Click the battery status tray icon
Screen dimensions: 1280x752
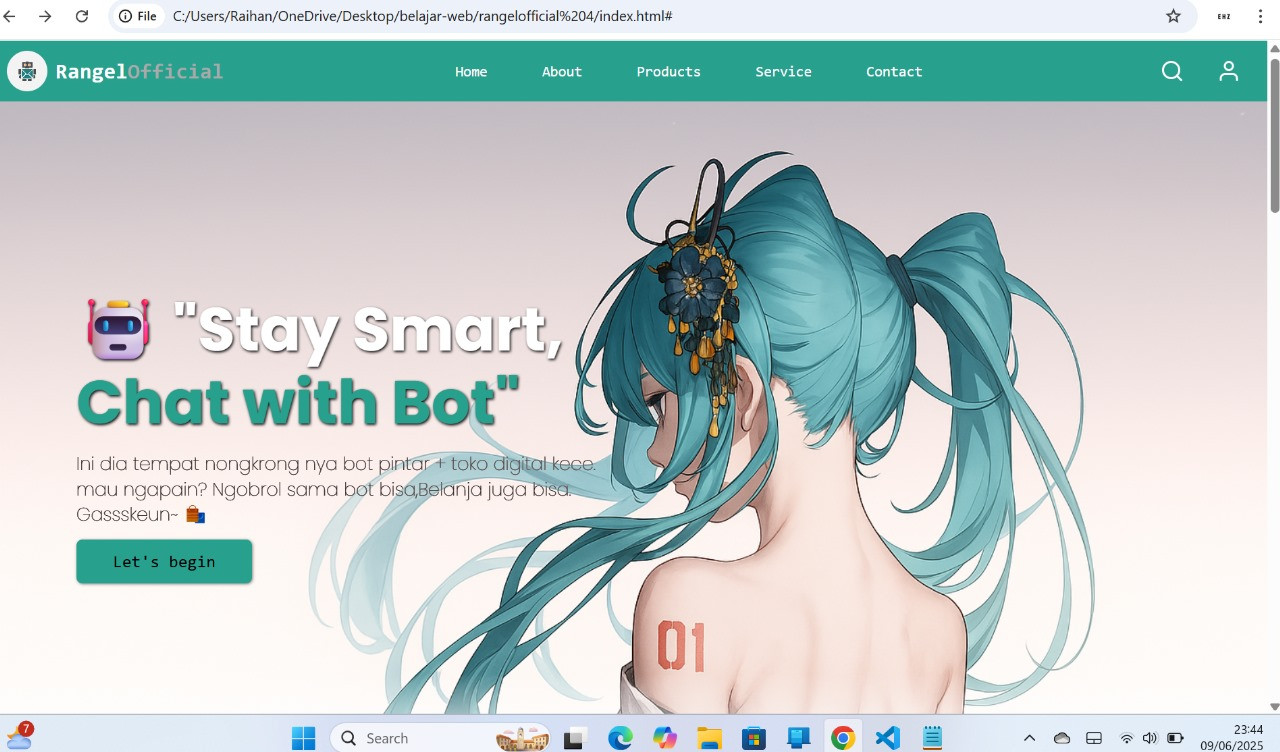(x=1175, y=738)
